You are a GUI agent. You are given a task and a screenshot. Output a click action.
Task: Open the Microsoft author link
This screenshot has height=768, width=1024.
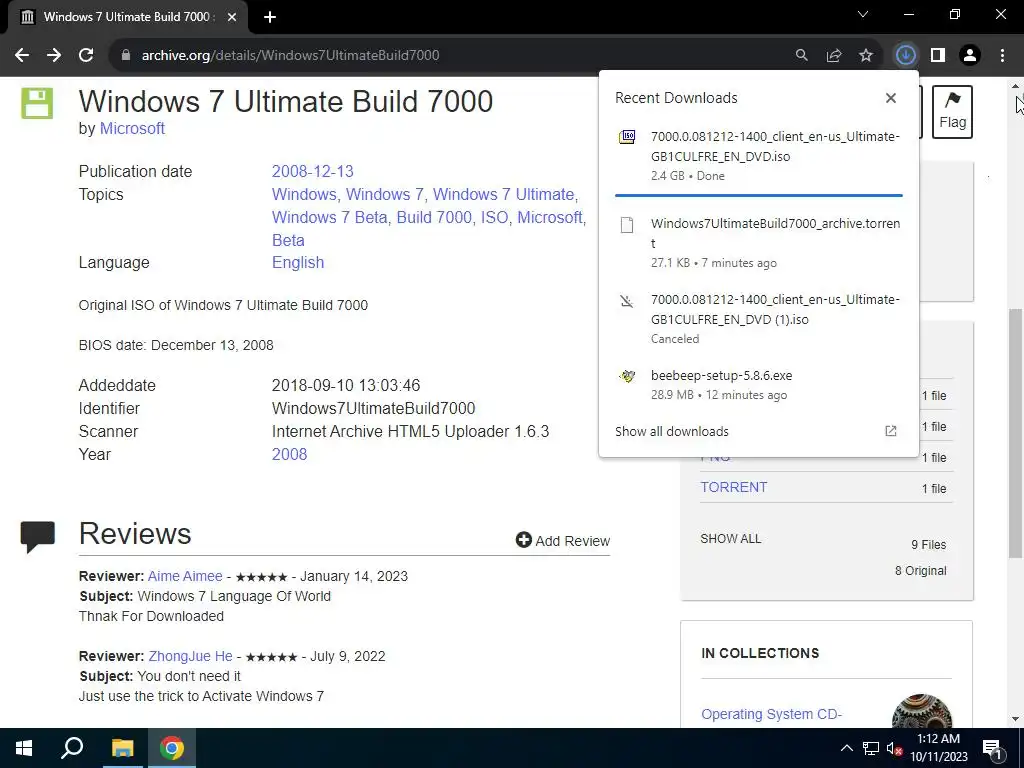pyautogui.click(x=132, y=129)
